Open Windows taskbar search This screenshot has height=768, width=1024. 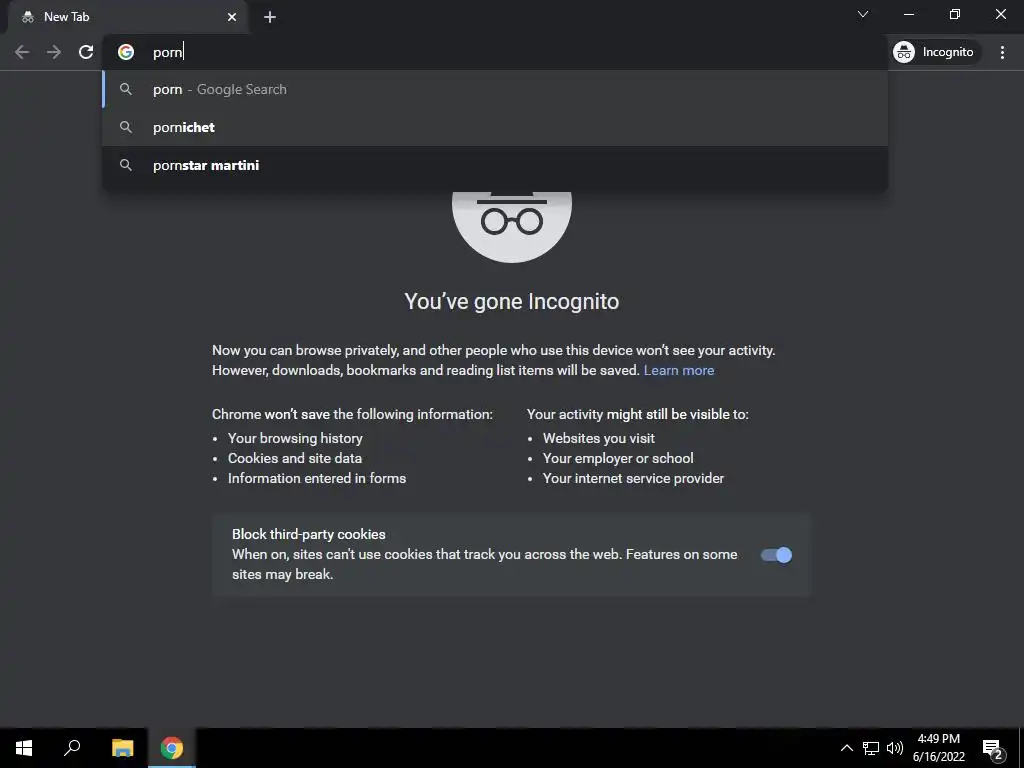point(72,748)
